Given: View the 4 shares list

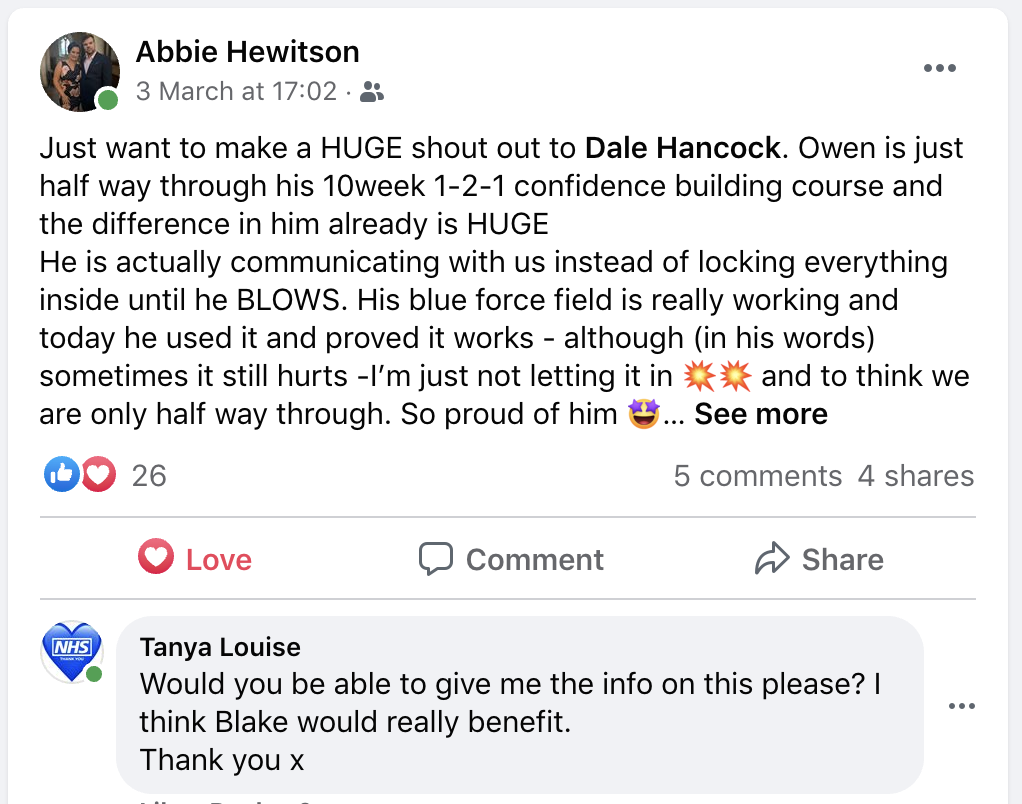Looking at the screenshot, I should point(916,476).
